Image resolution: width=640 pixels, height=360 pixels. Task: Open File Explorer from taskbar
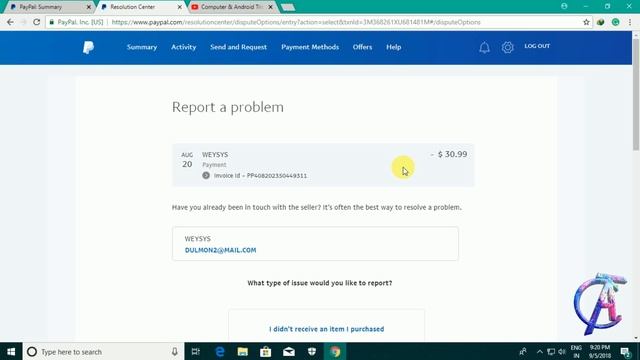pyautogui.click(x=243, y=351)
